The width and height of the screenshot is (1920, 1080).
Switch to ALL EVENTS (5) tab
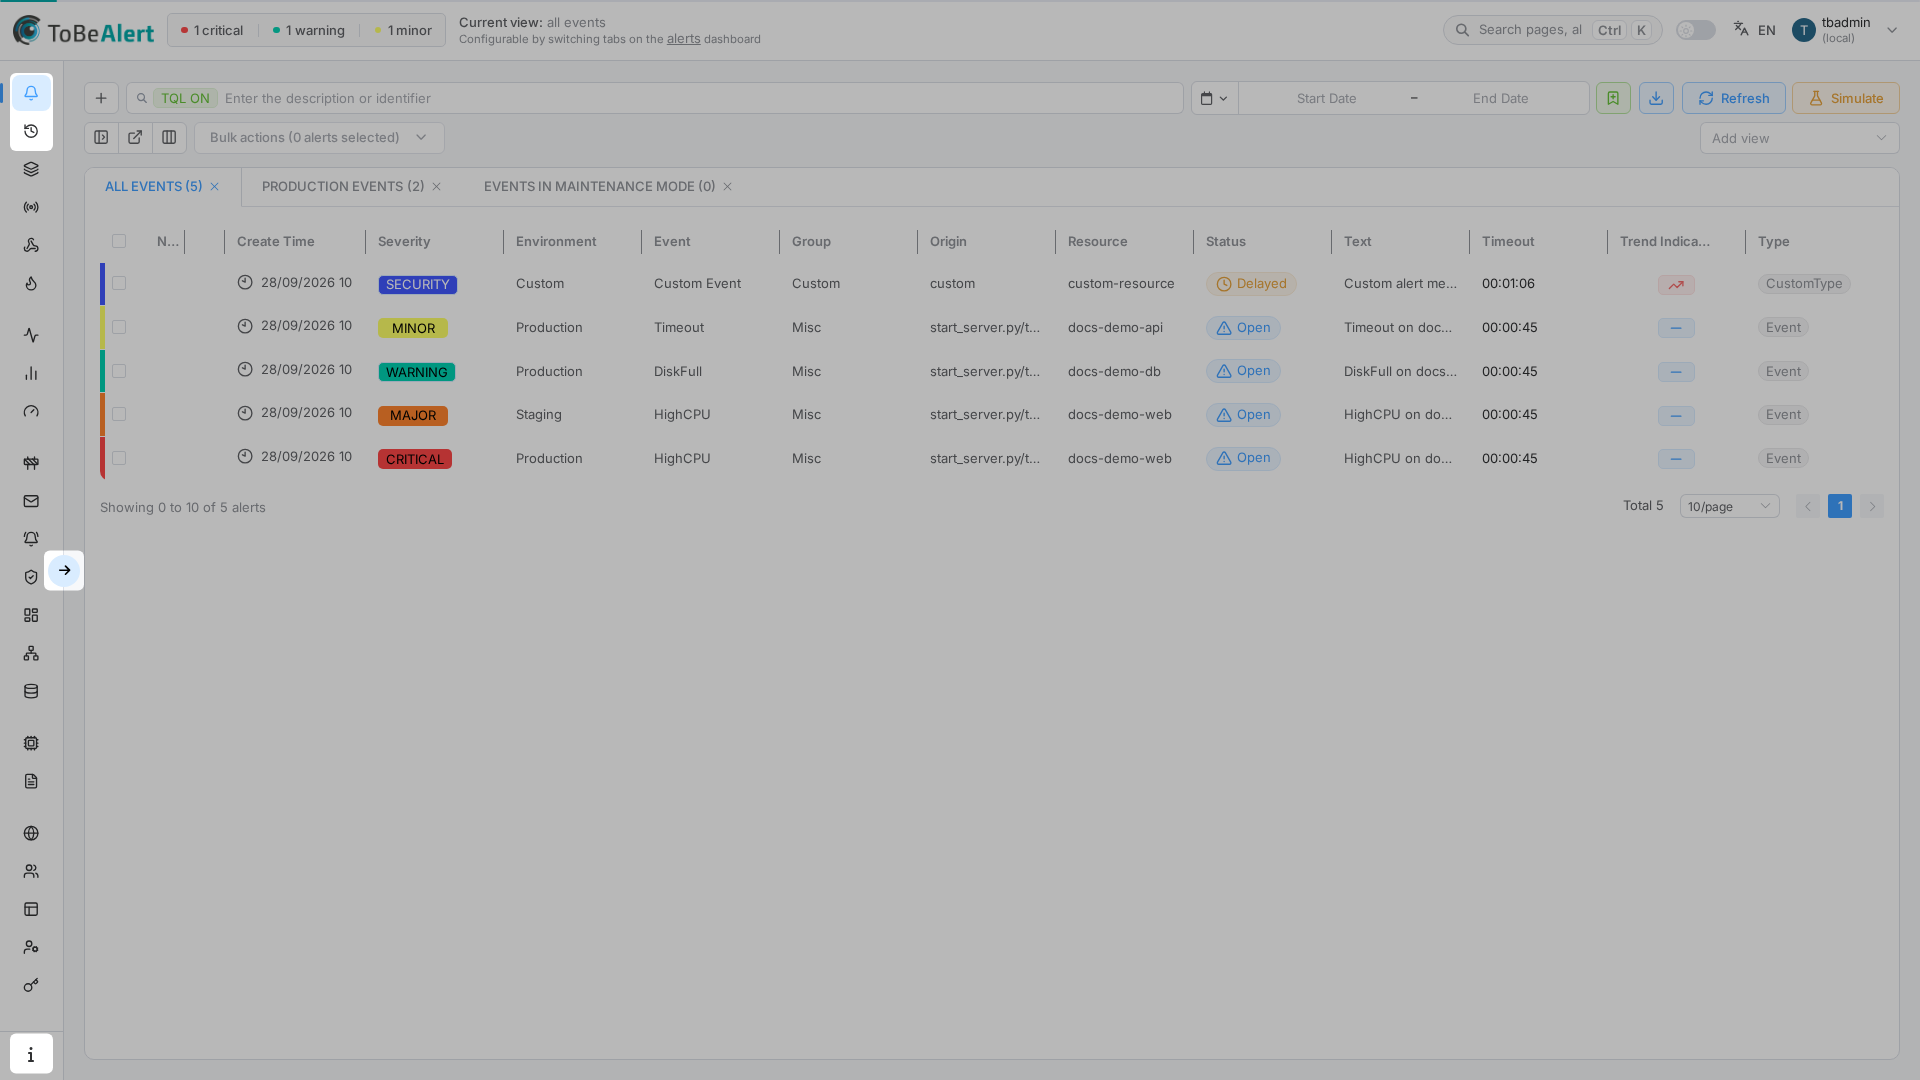pyautogui.click(x=153, y=186)
